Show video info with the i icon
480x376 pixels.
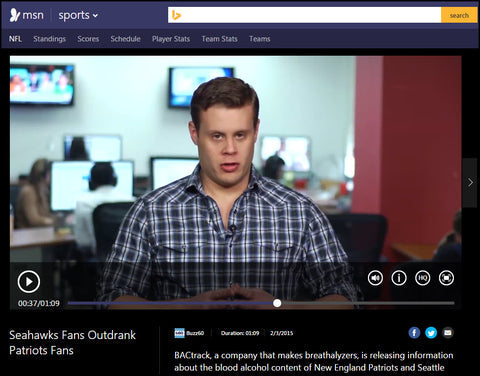click(399, 278)
